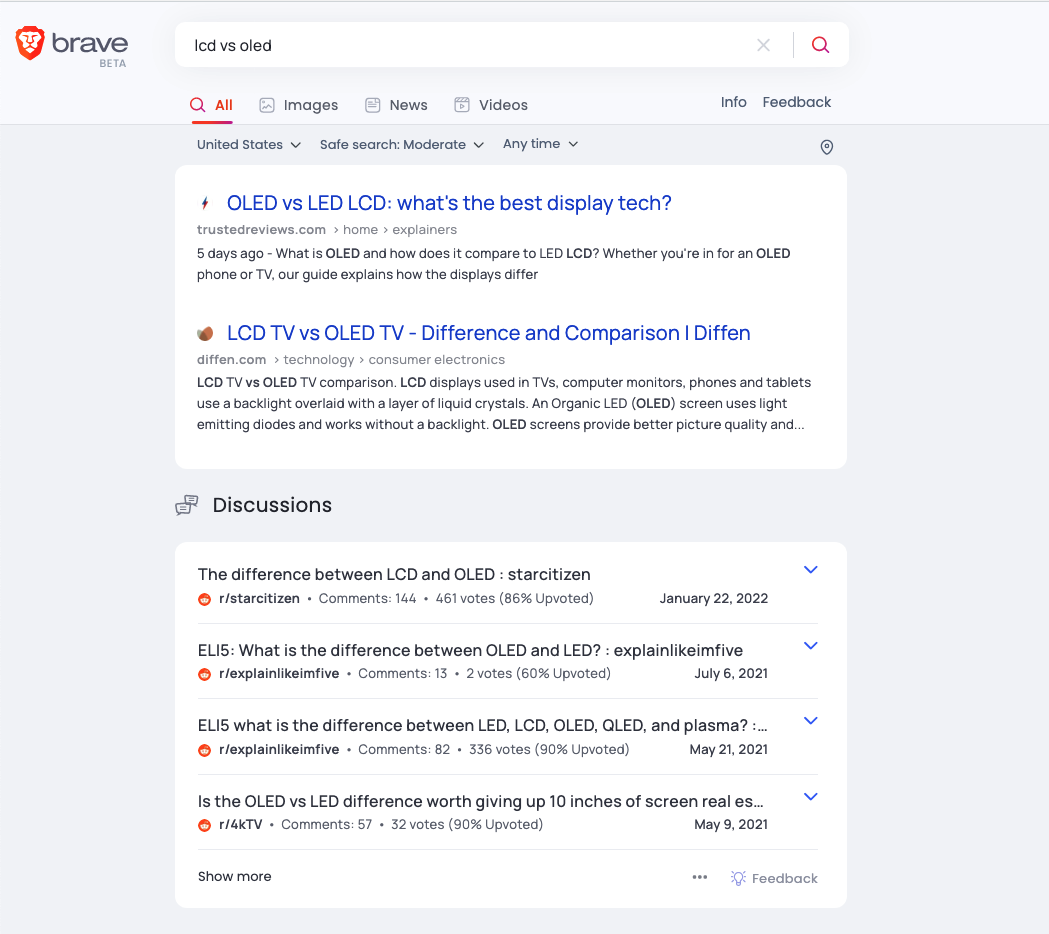Image resolution: width=1049 pixels, height=934 pixels.
Task: Open ELI5 LED, LCD, OLED, QLED, plasma discussion
Action: [482, 725]
